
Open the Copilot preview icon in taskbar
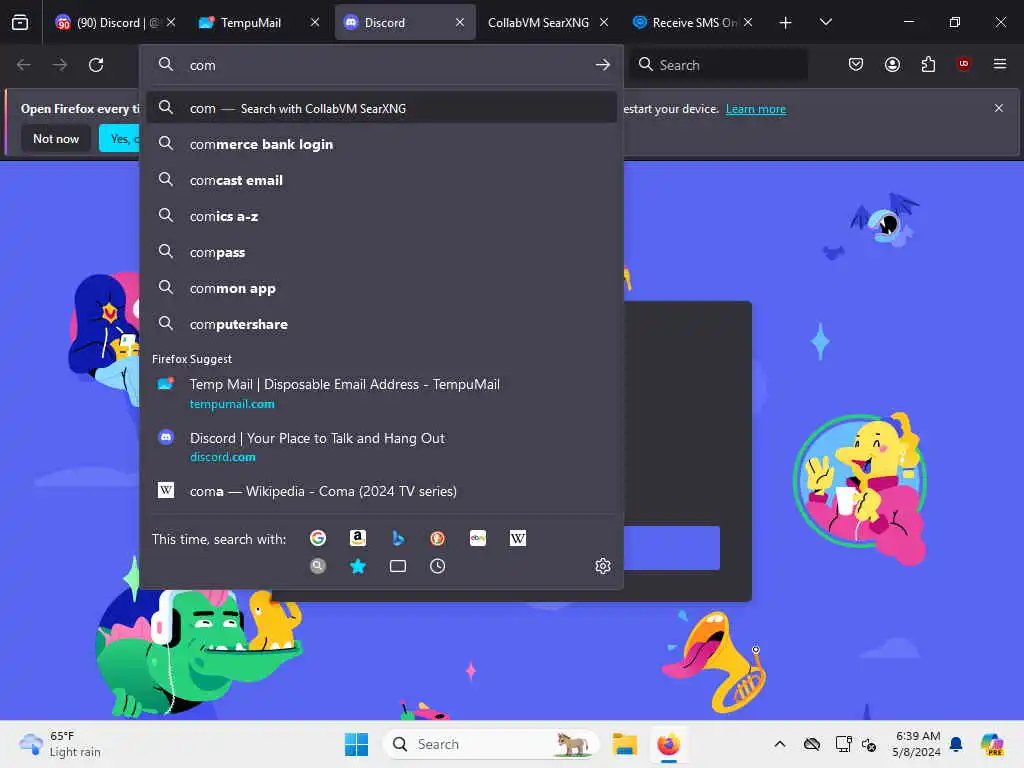click(x=992, y=744)
